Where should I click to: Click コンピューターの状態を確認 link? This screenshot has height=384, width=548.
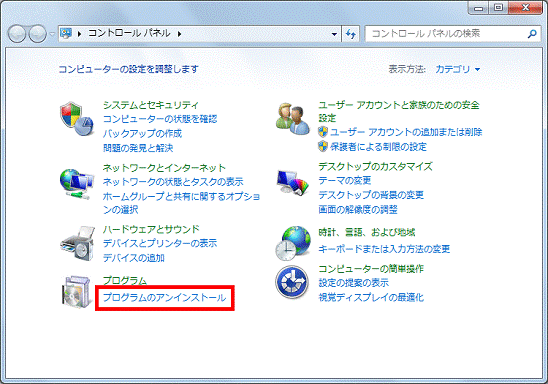(x=160, y=119)
